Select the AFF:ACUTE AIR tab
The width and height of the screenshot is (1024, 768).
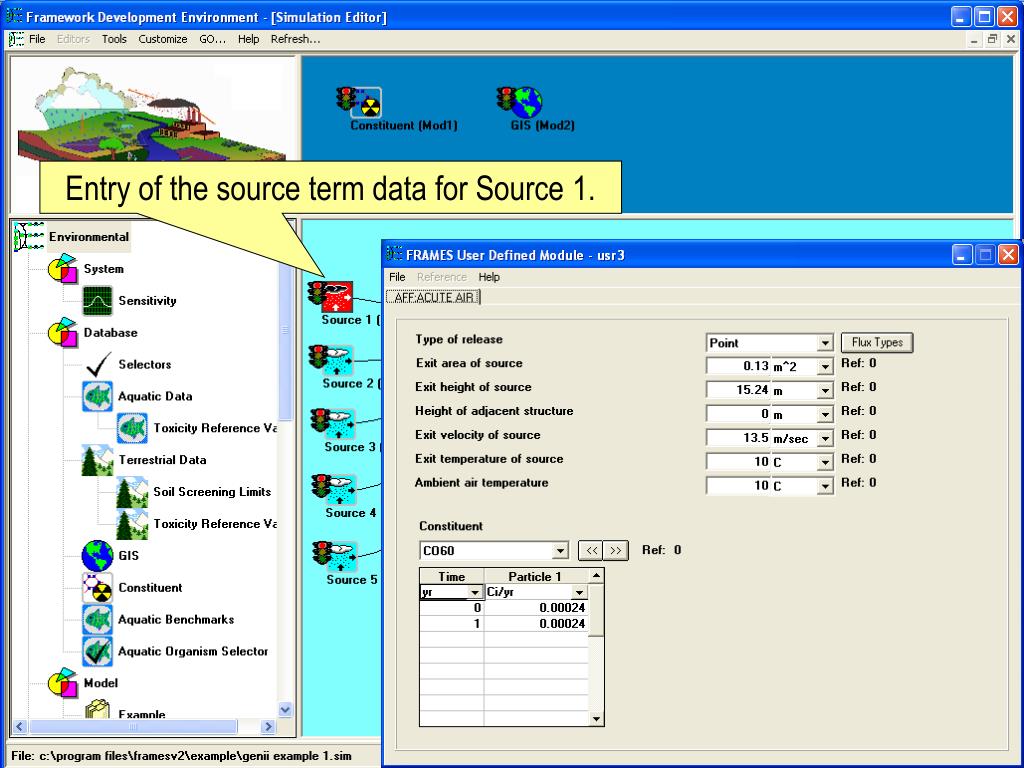434,297
